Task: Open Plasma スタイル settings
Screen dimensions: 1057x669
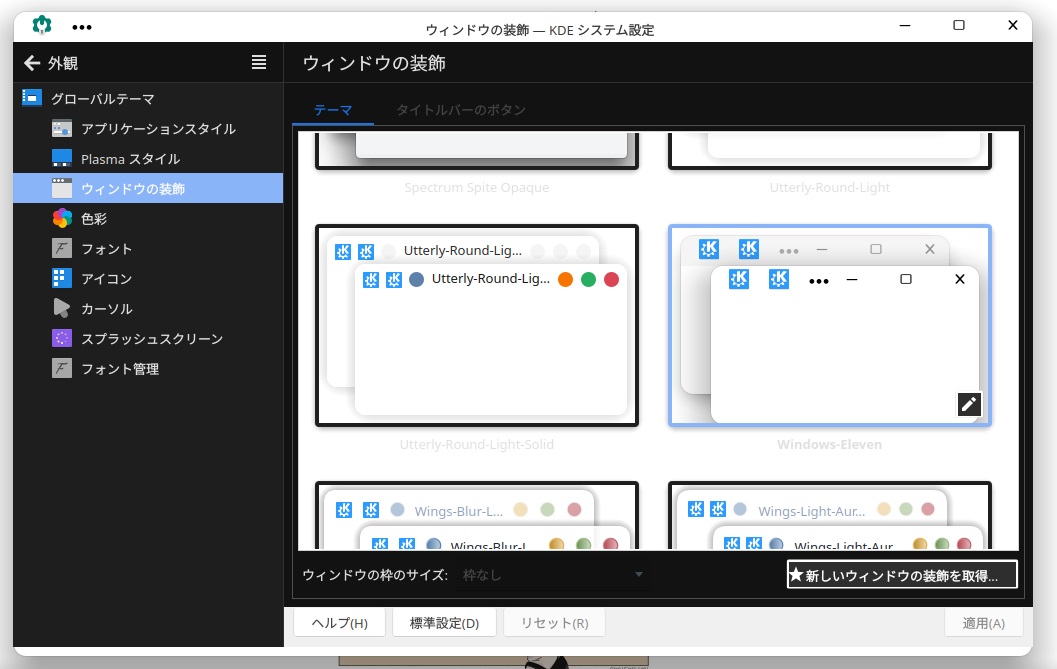Action: click(148, 158)
